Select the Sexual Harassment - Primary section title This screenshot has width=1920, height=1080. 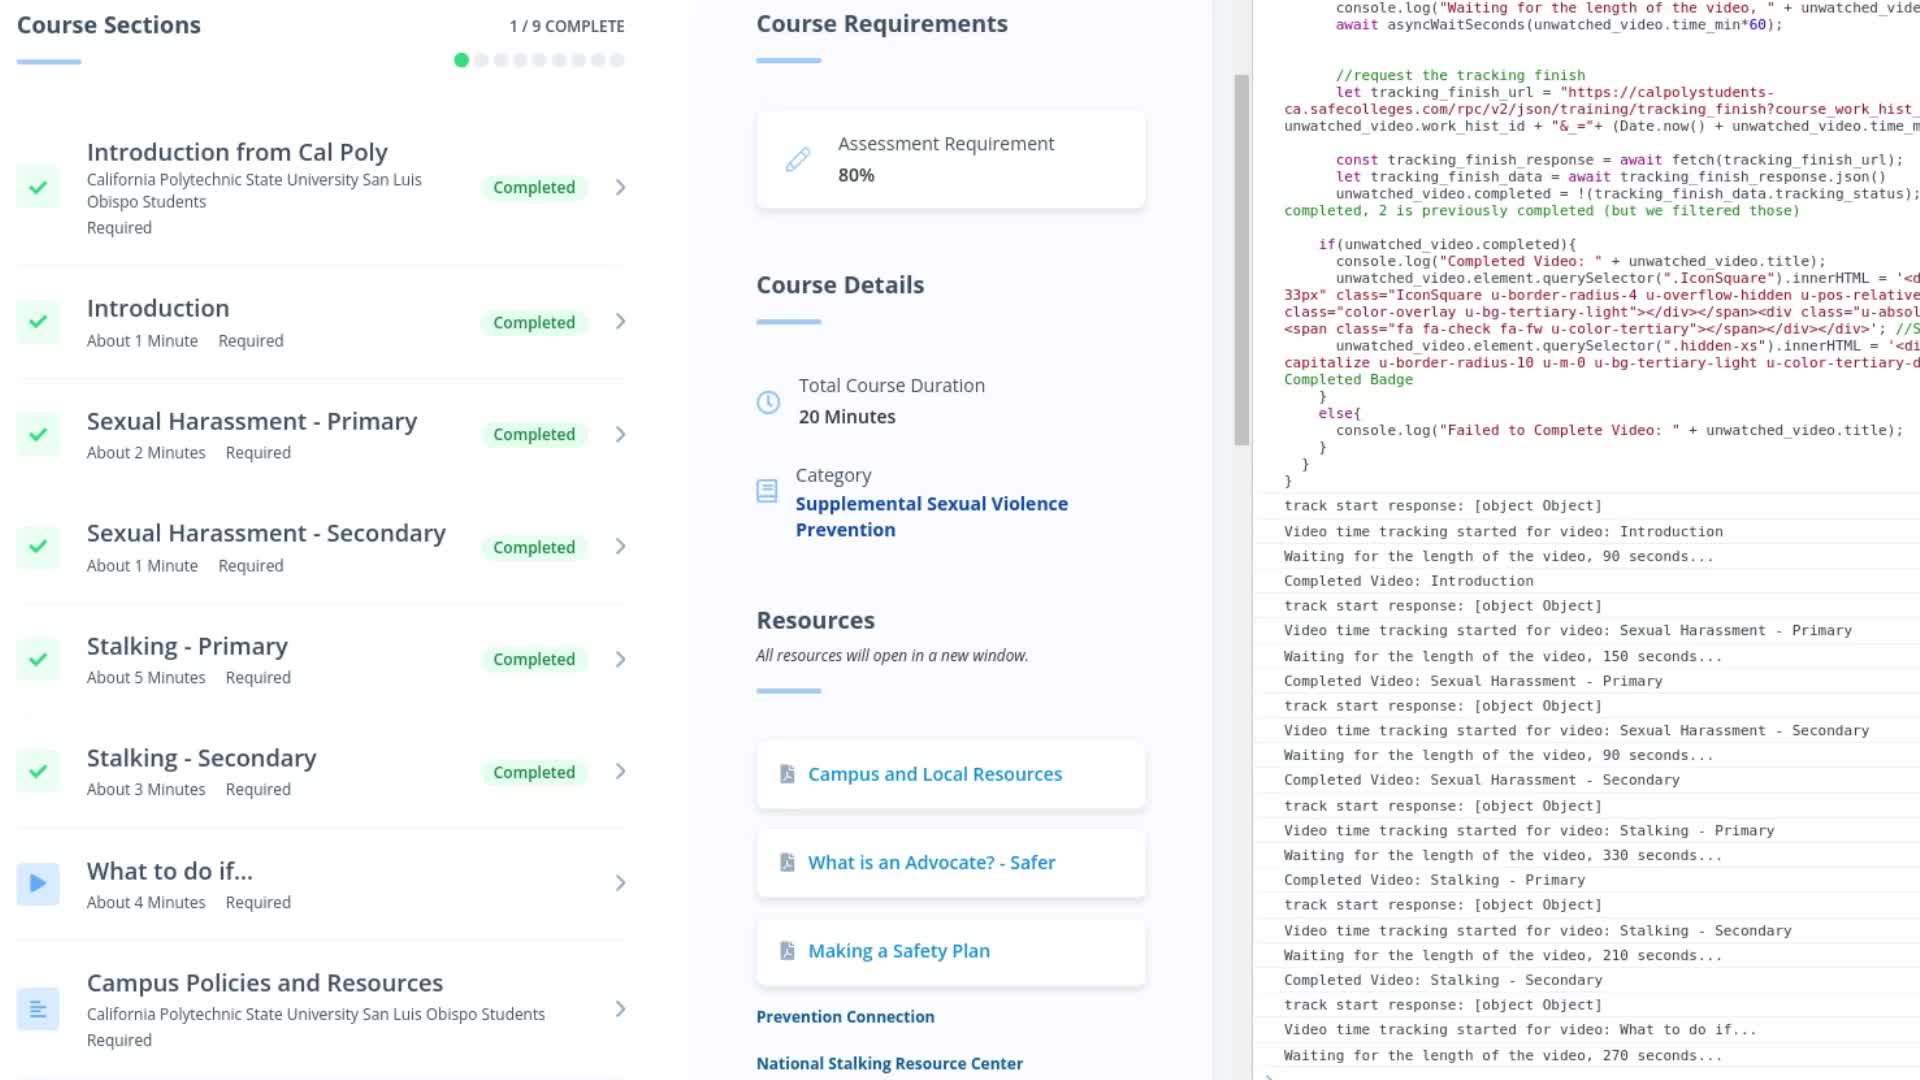[252, 421]
